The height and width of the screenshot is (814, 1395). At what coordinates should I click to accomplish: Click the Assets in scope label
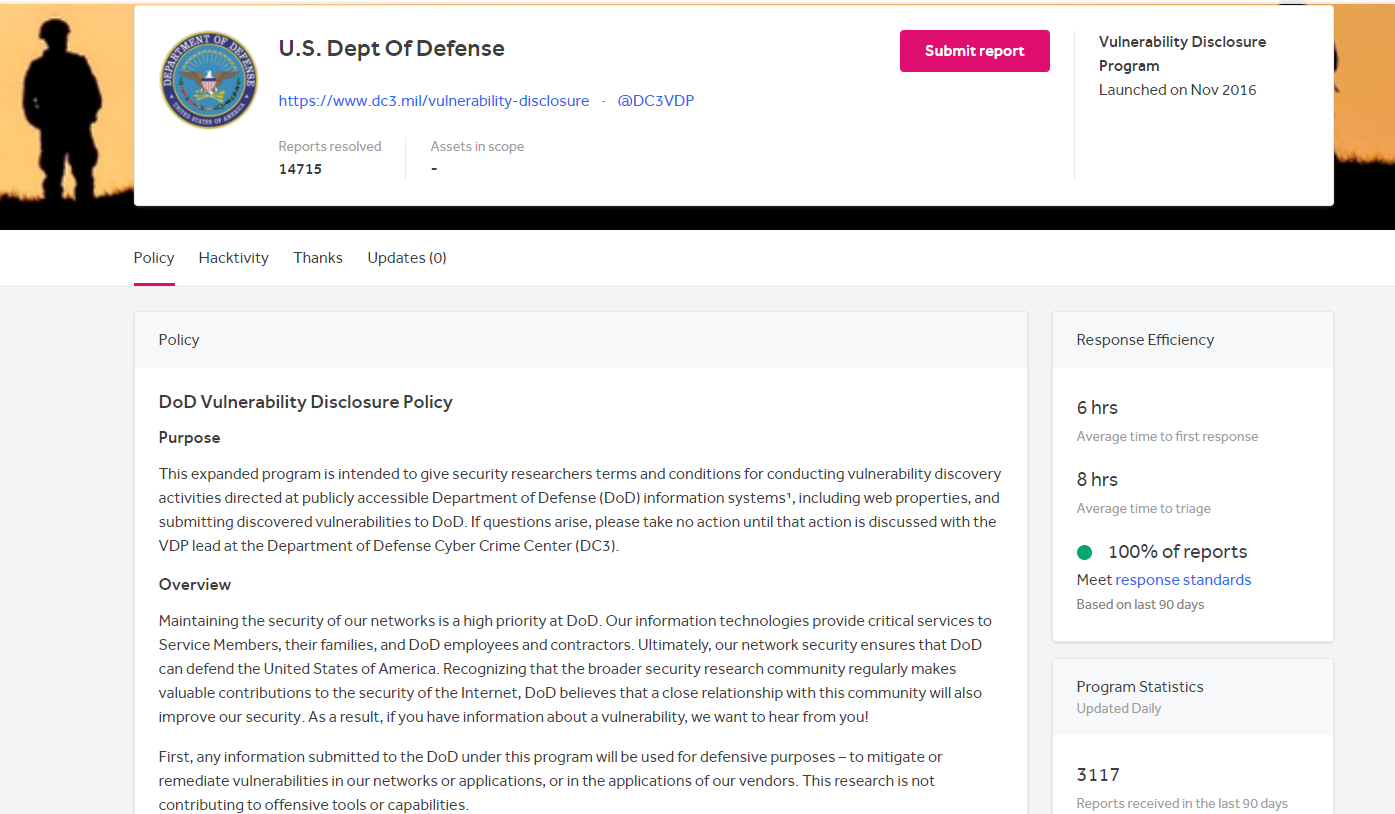pos(477,147)
